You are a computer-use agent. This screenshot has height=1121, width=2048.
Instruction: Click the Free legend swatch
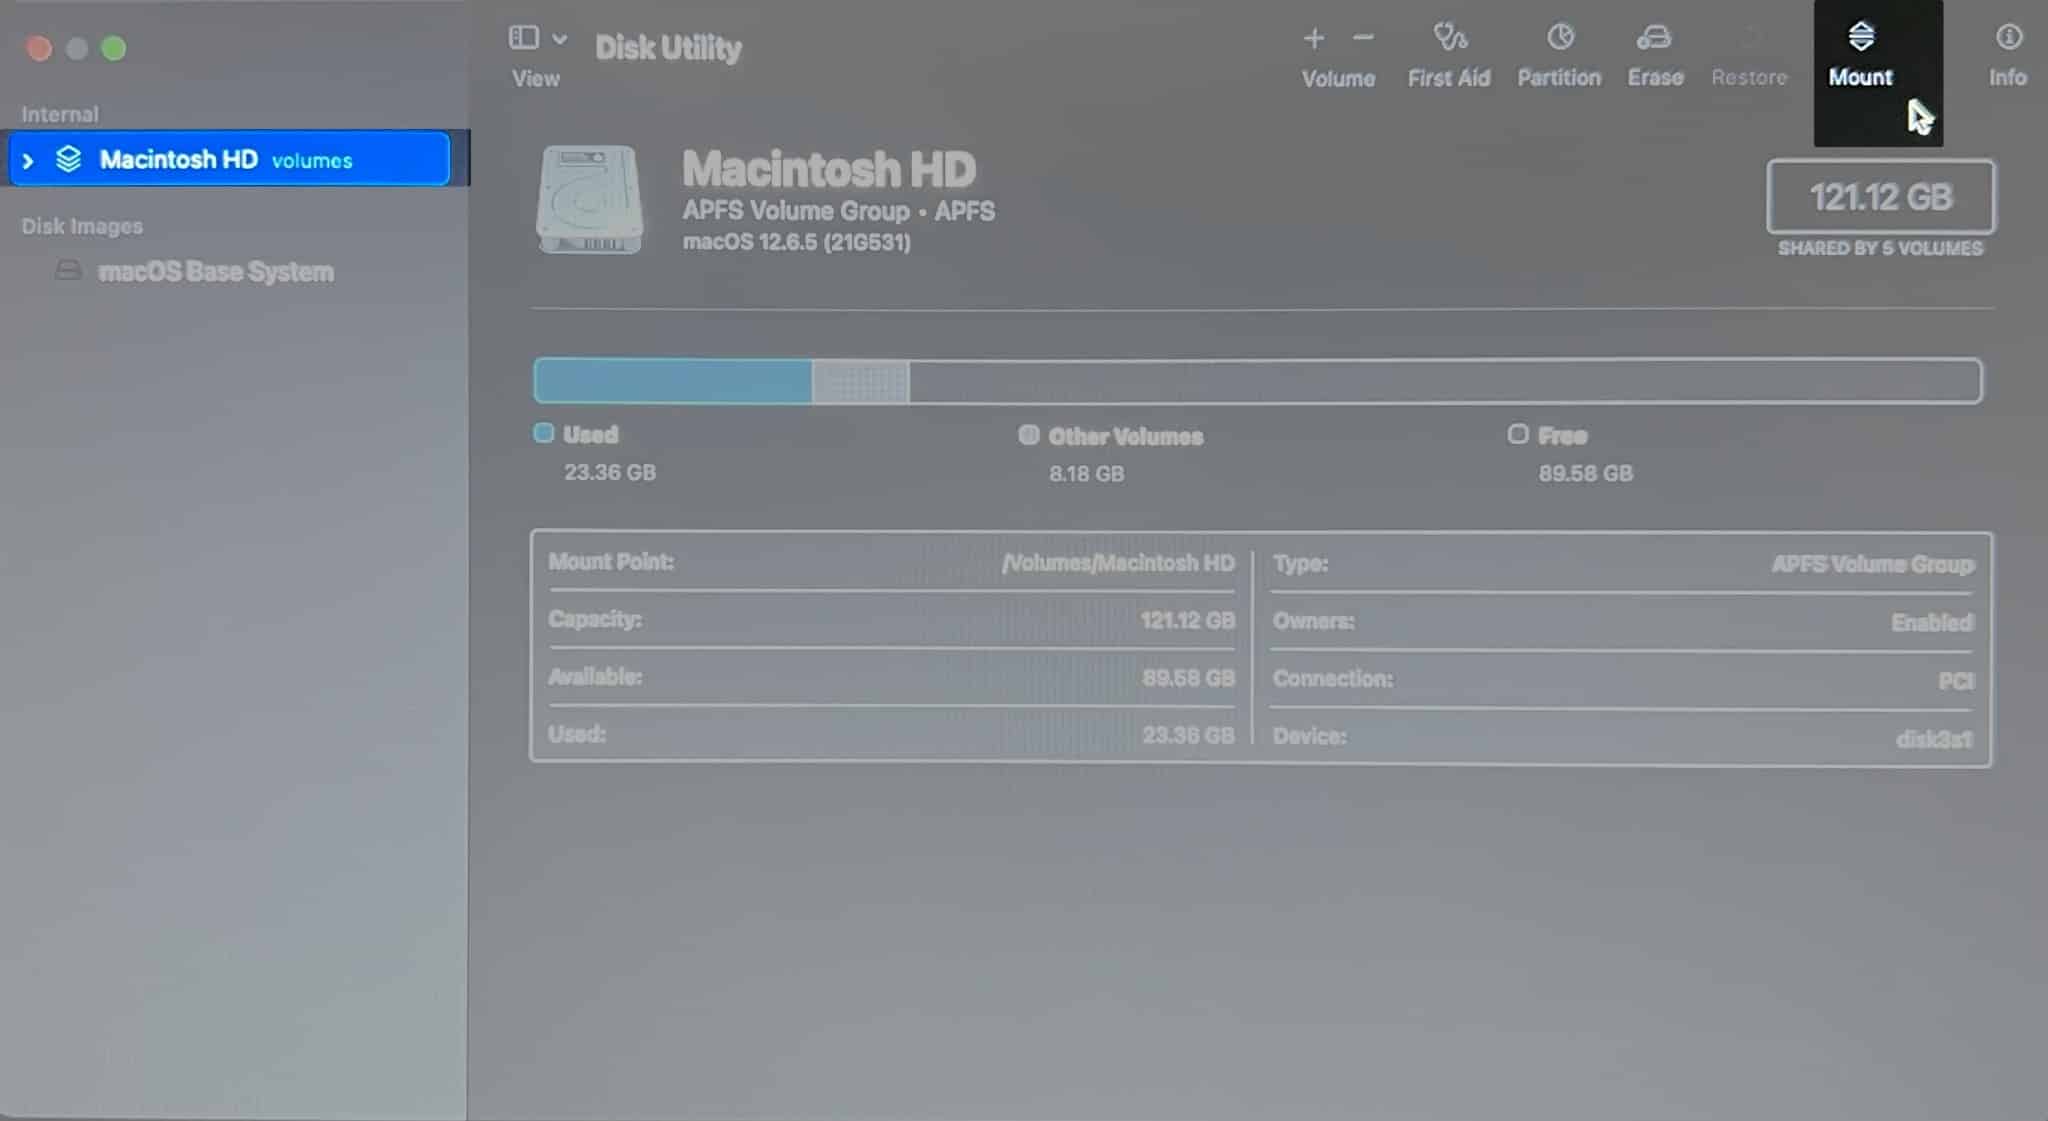pos(1518,434)
